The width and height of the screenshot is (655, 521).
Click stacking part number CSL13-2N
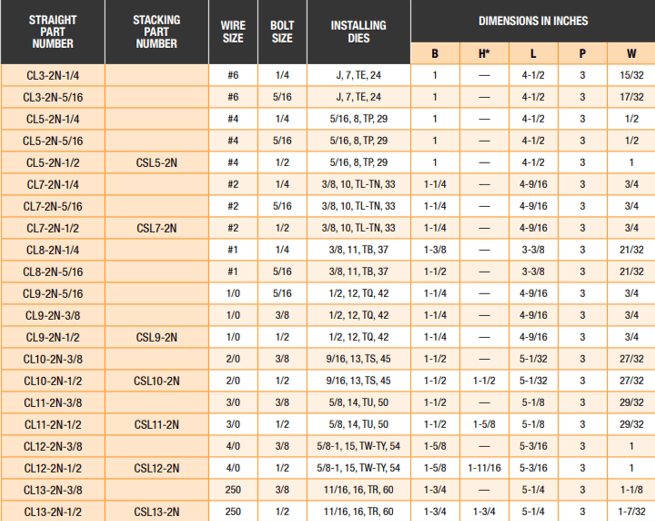(x=156, y=511)
